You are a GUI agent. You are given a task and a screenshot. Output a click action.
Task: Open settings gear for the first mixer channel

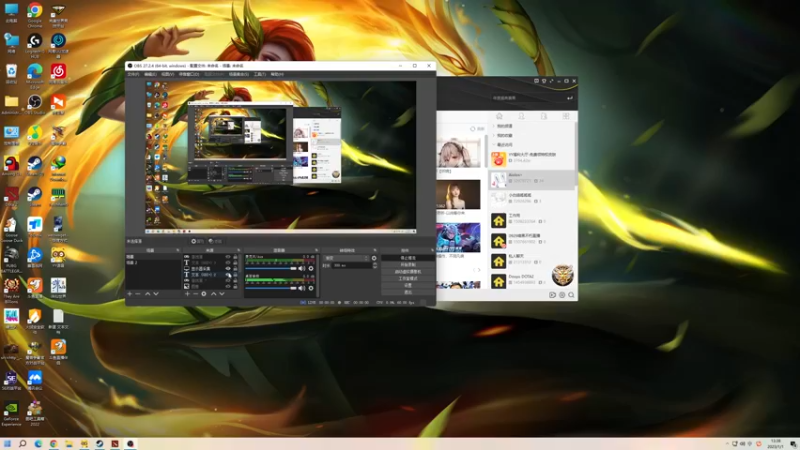pyautogui.click(x=311, y=268)
